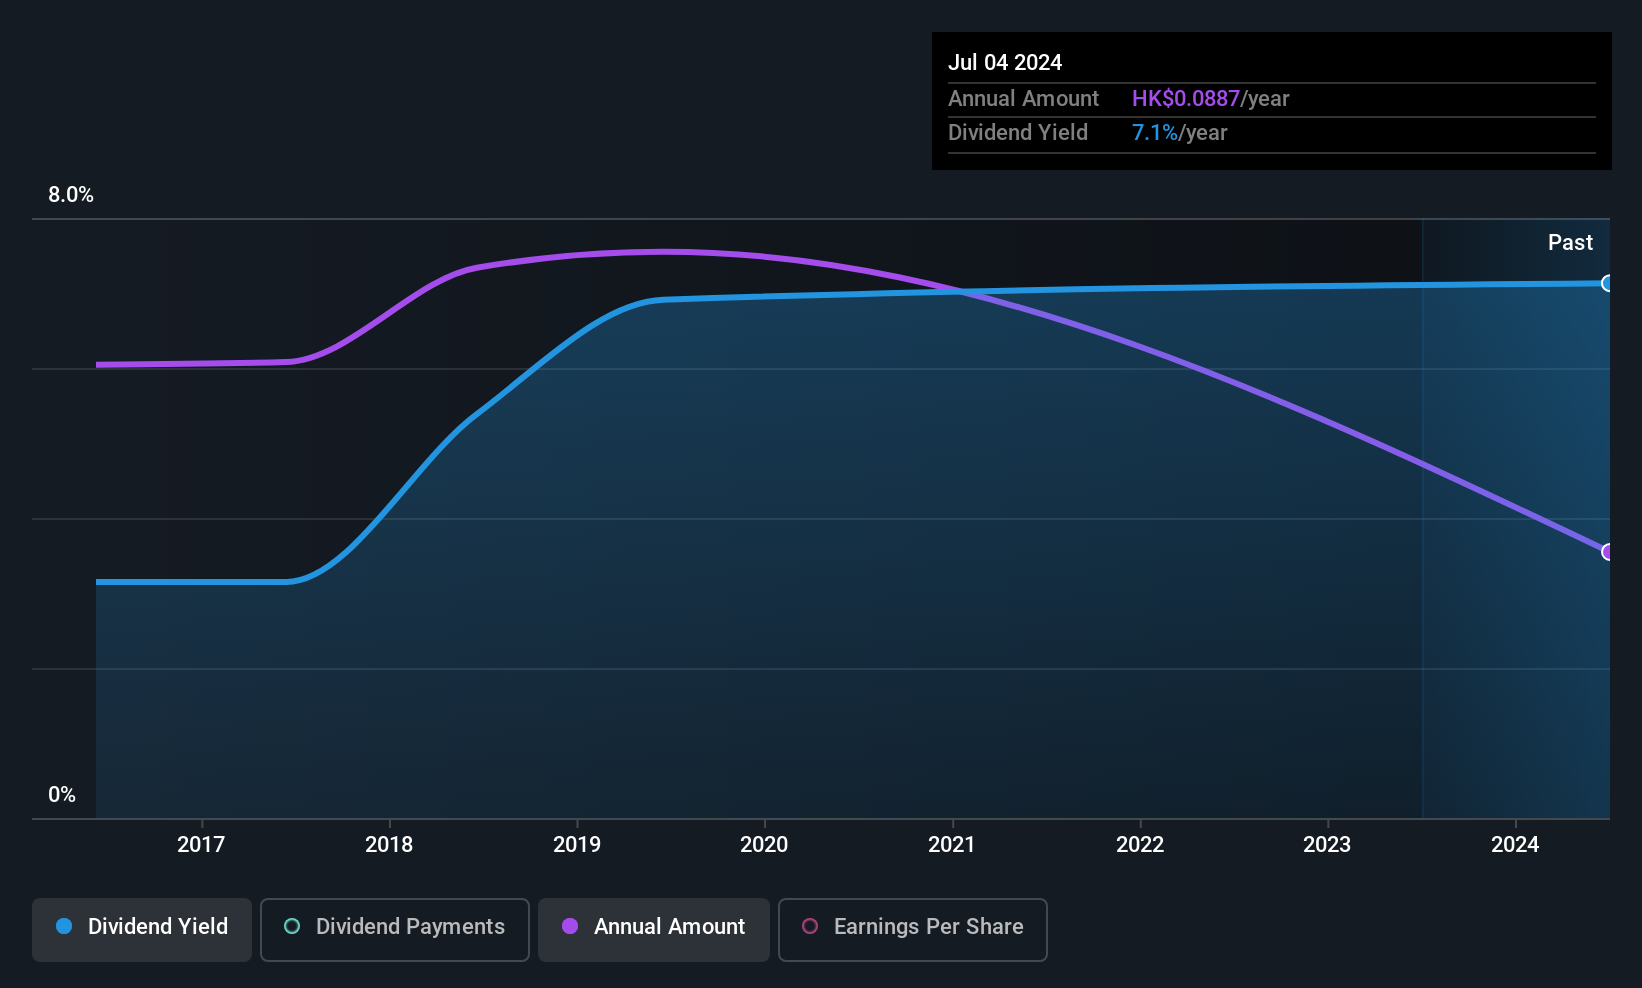Toggle the Earnings Per Share legend series
The image size is (1642, 988).
click(913, 930)
